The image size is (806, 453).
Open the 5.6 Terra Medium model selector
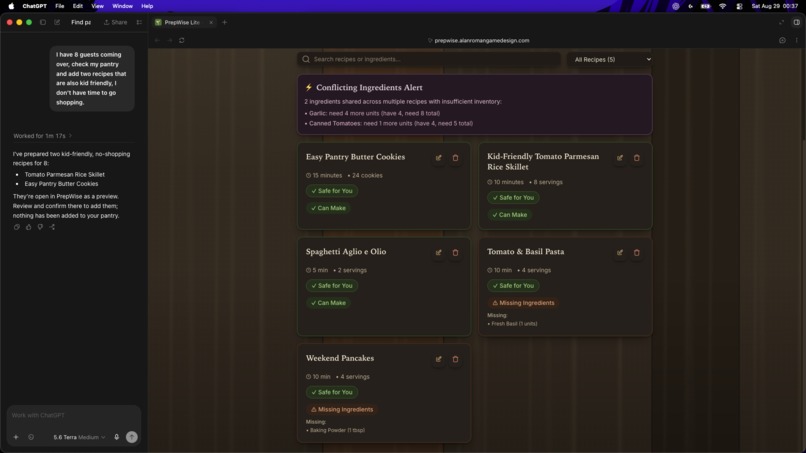point(79,437)
